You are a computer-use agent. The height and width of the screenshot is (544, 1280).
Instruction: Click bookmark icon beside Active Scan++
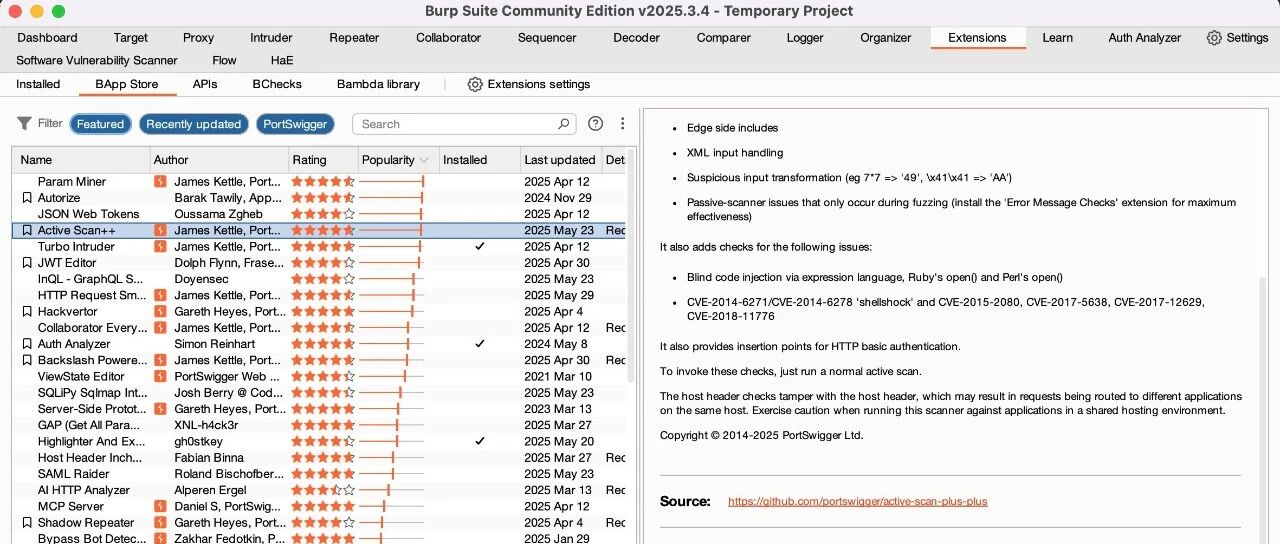(27, 230)
